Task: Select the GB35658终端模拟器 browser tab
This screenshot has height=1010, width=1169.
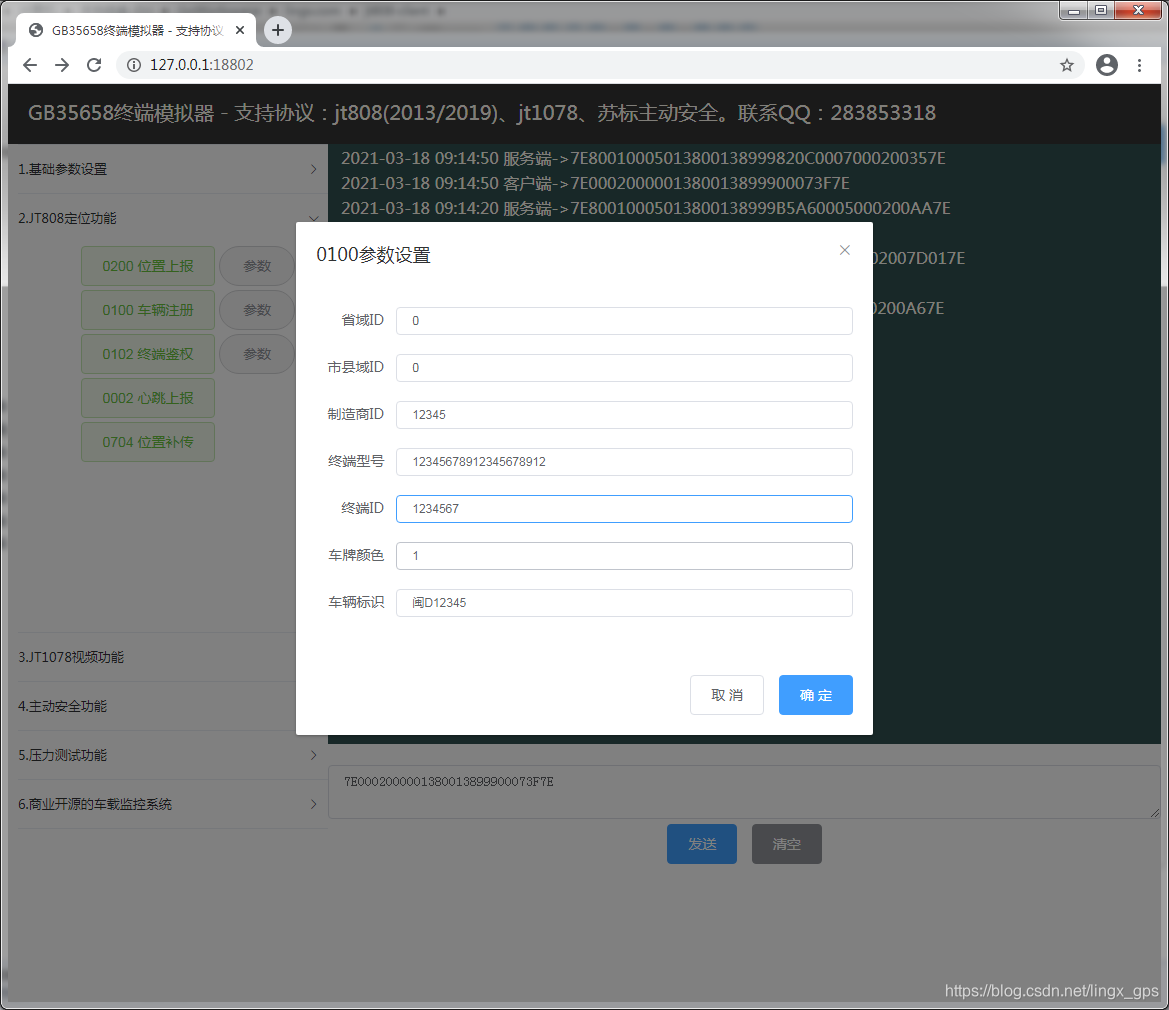Action: tap(136, 31)
